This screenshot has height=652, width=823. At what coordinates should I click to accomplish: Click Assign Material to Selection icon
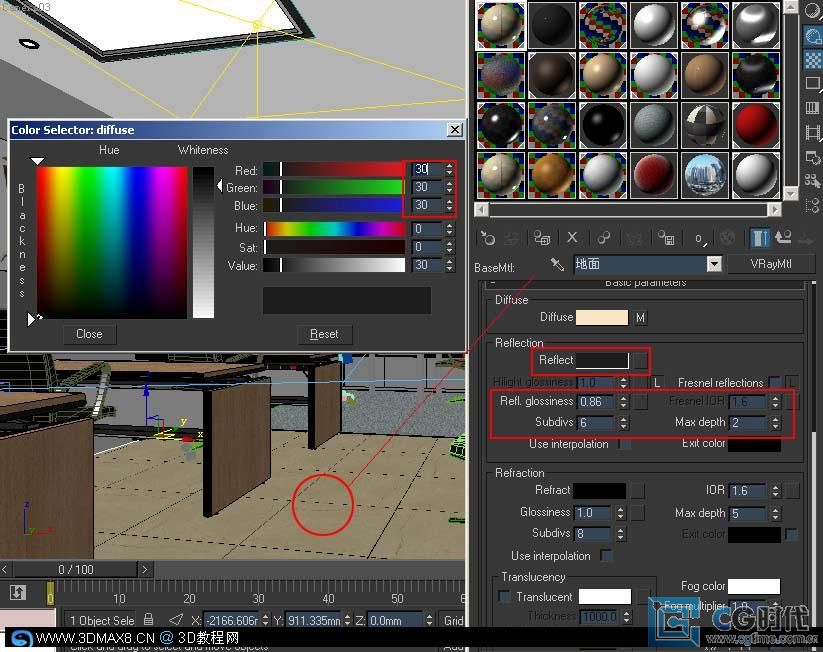pyautogui.click(x=541, y=239)
